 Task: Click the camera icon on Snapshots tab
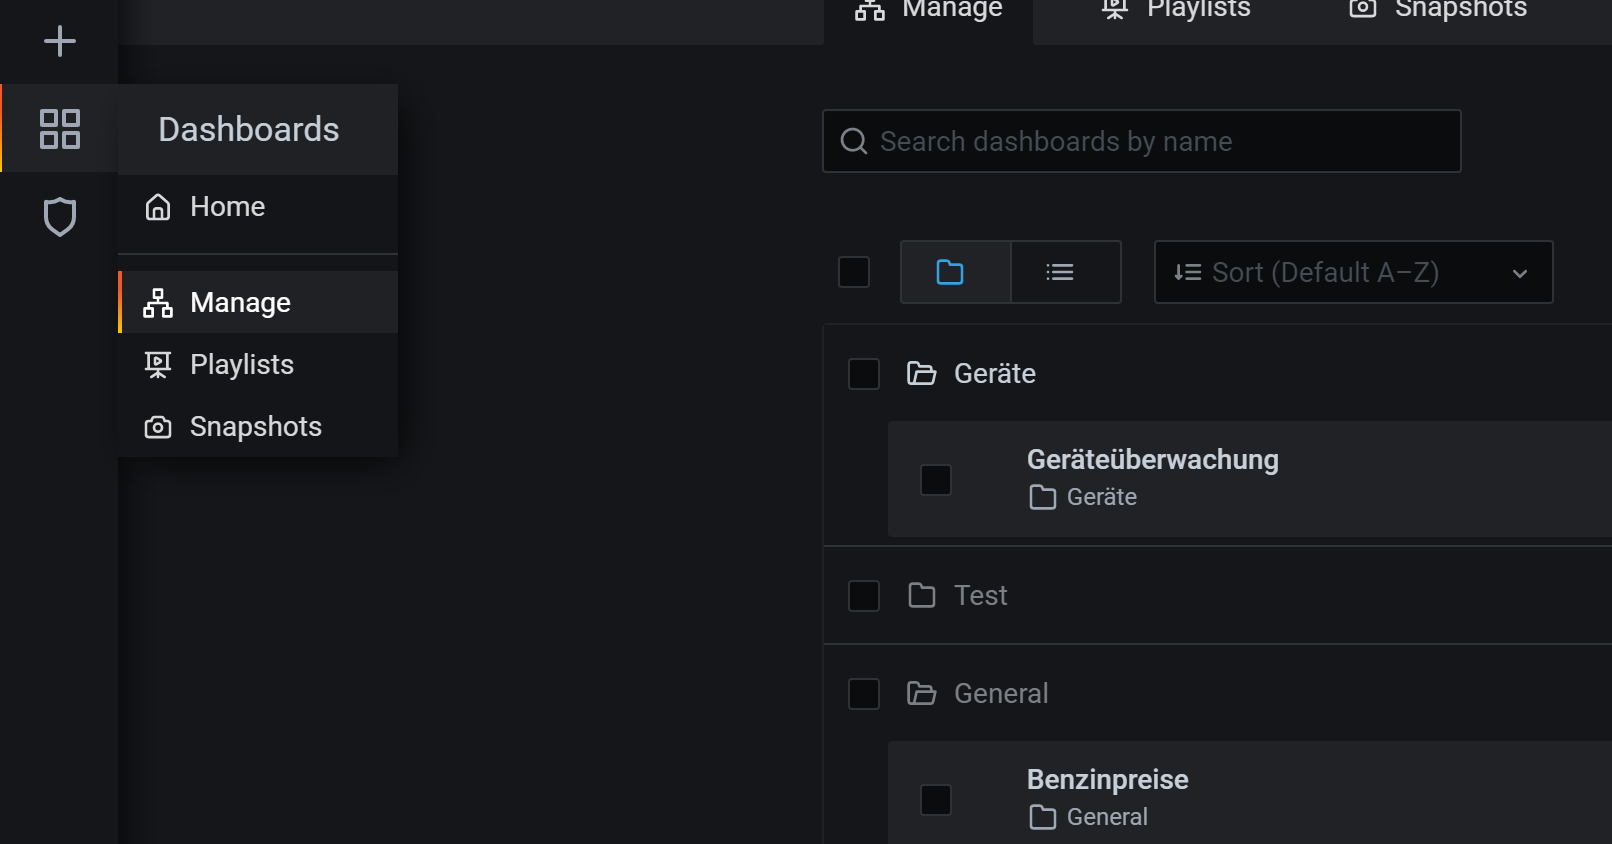click(1363, 9)
